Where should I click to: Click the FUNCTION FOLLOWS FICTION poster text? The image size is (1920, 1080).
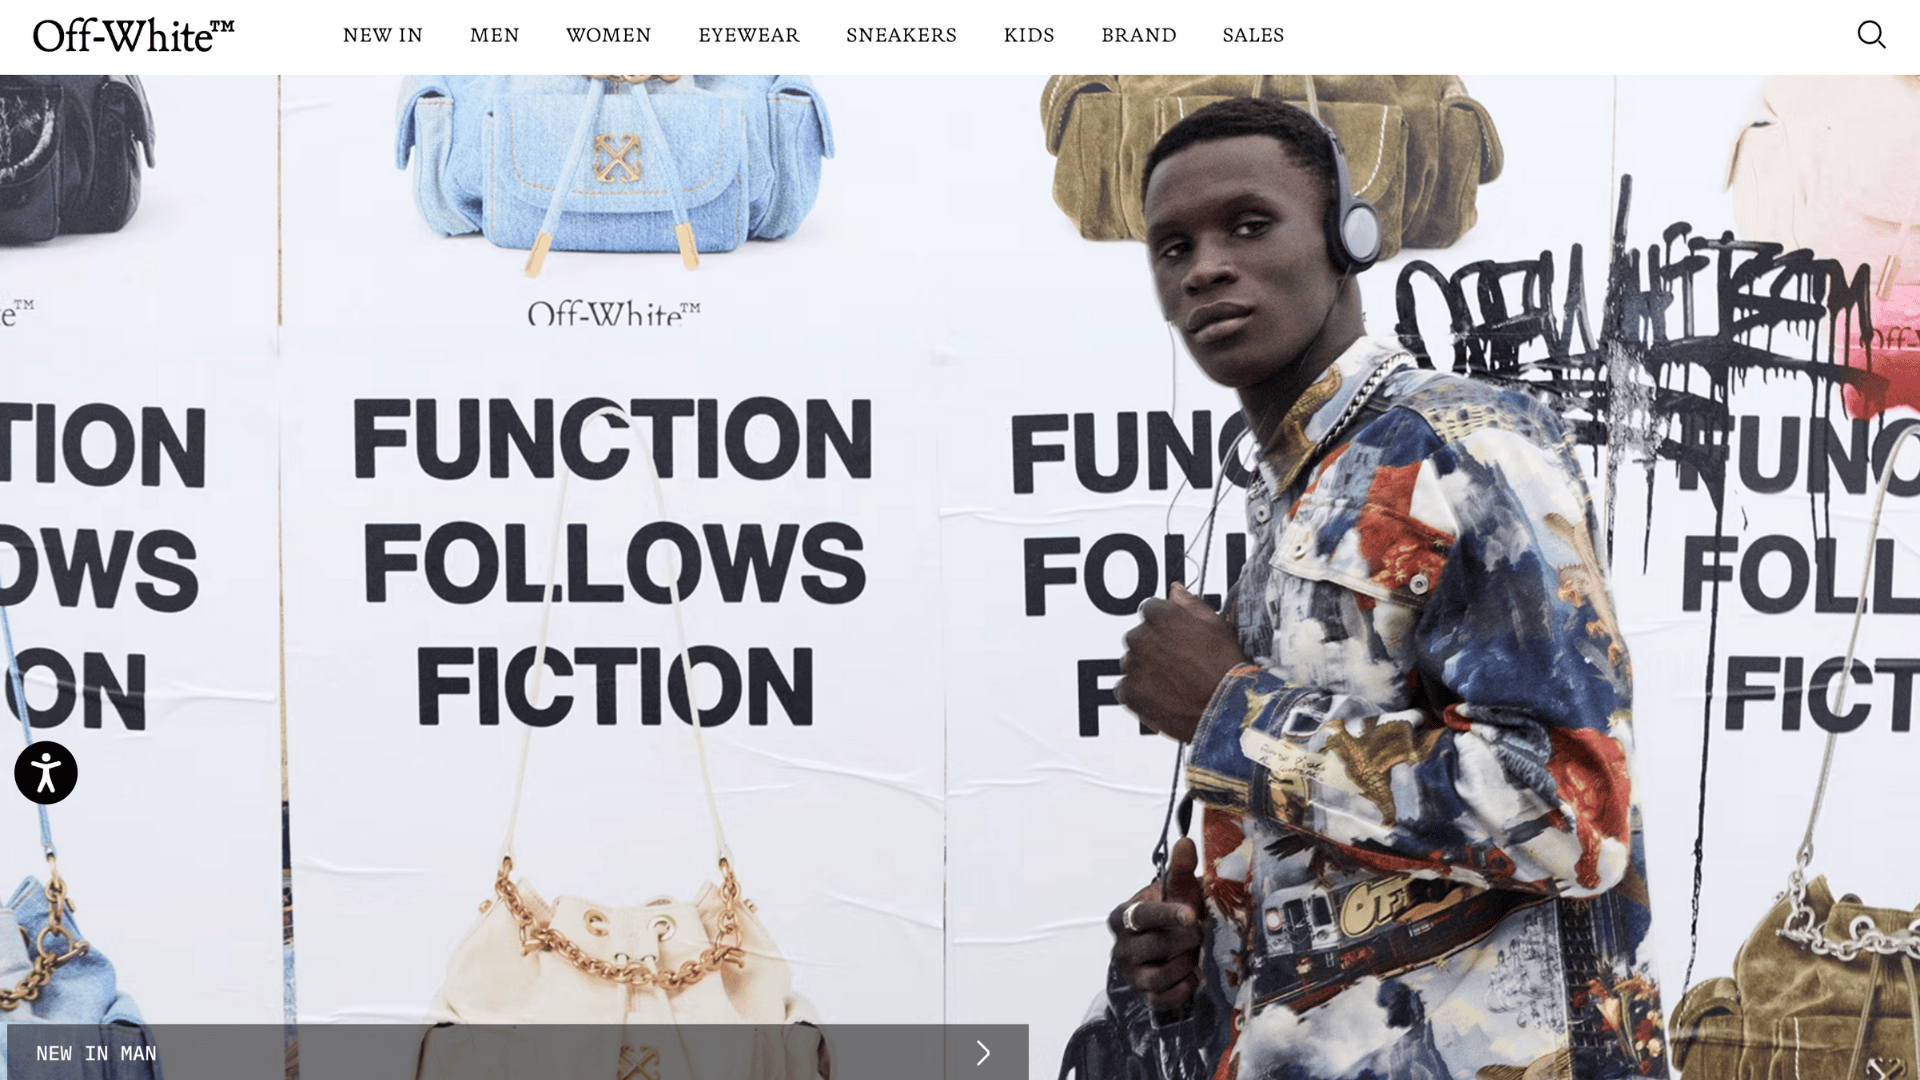click(612, 560)
